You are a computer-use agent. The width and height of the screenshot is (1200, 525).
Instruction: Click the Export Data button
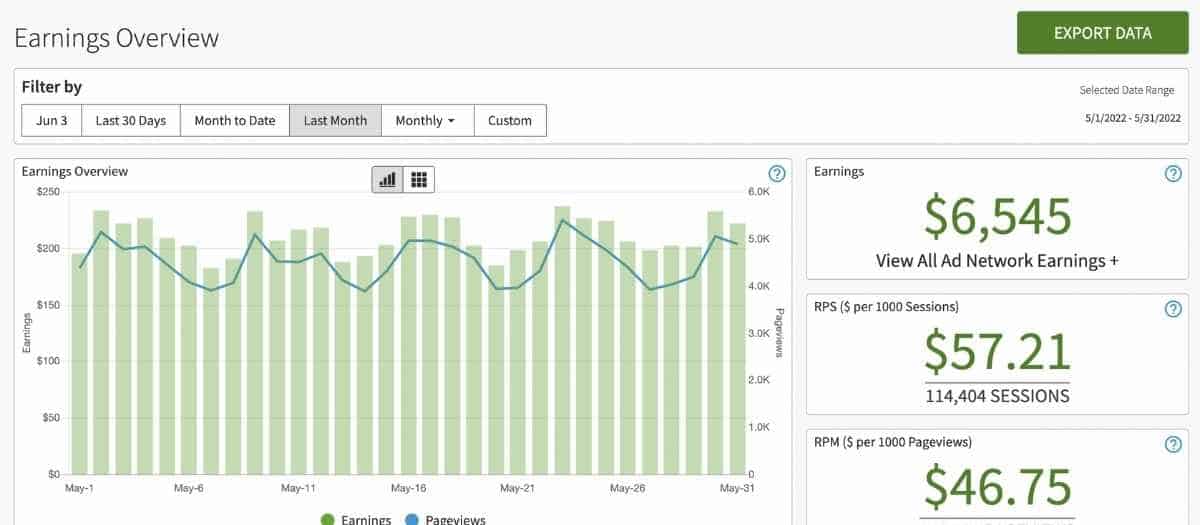pos(1102,33)
